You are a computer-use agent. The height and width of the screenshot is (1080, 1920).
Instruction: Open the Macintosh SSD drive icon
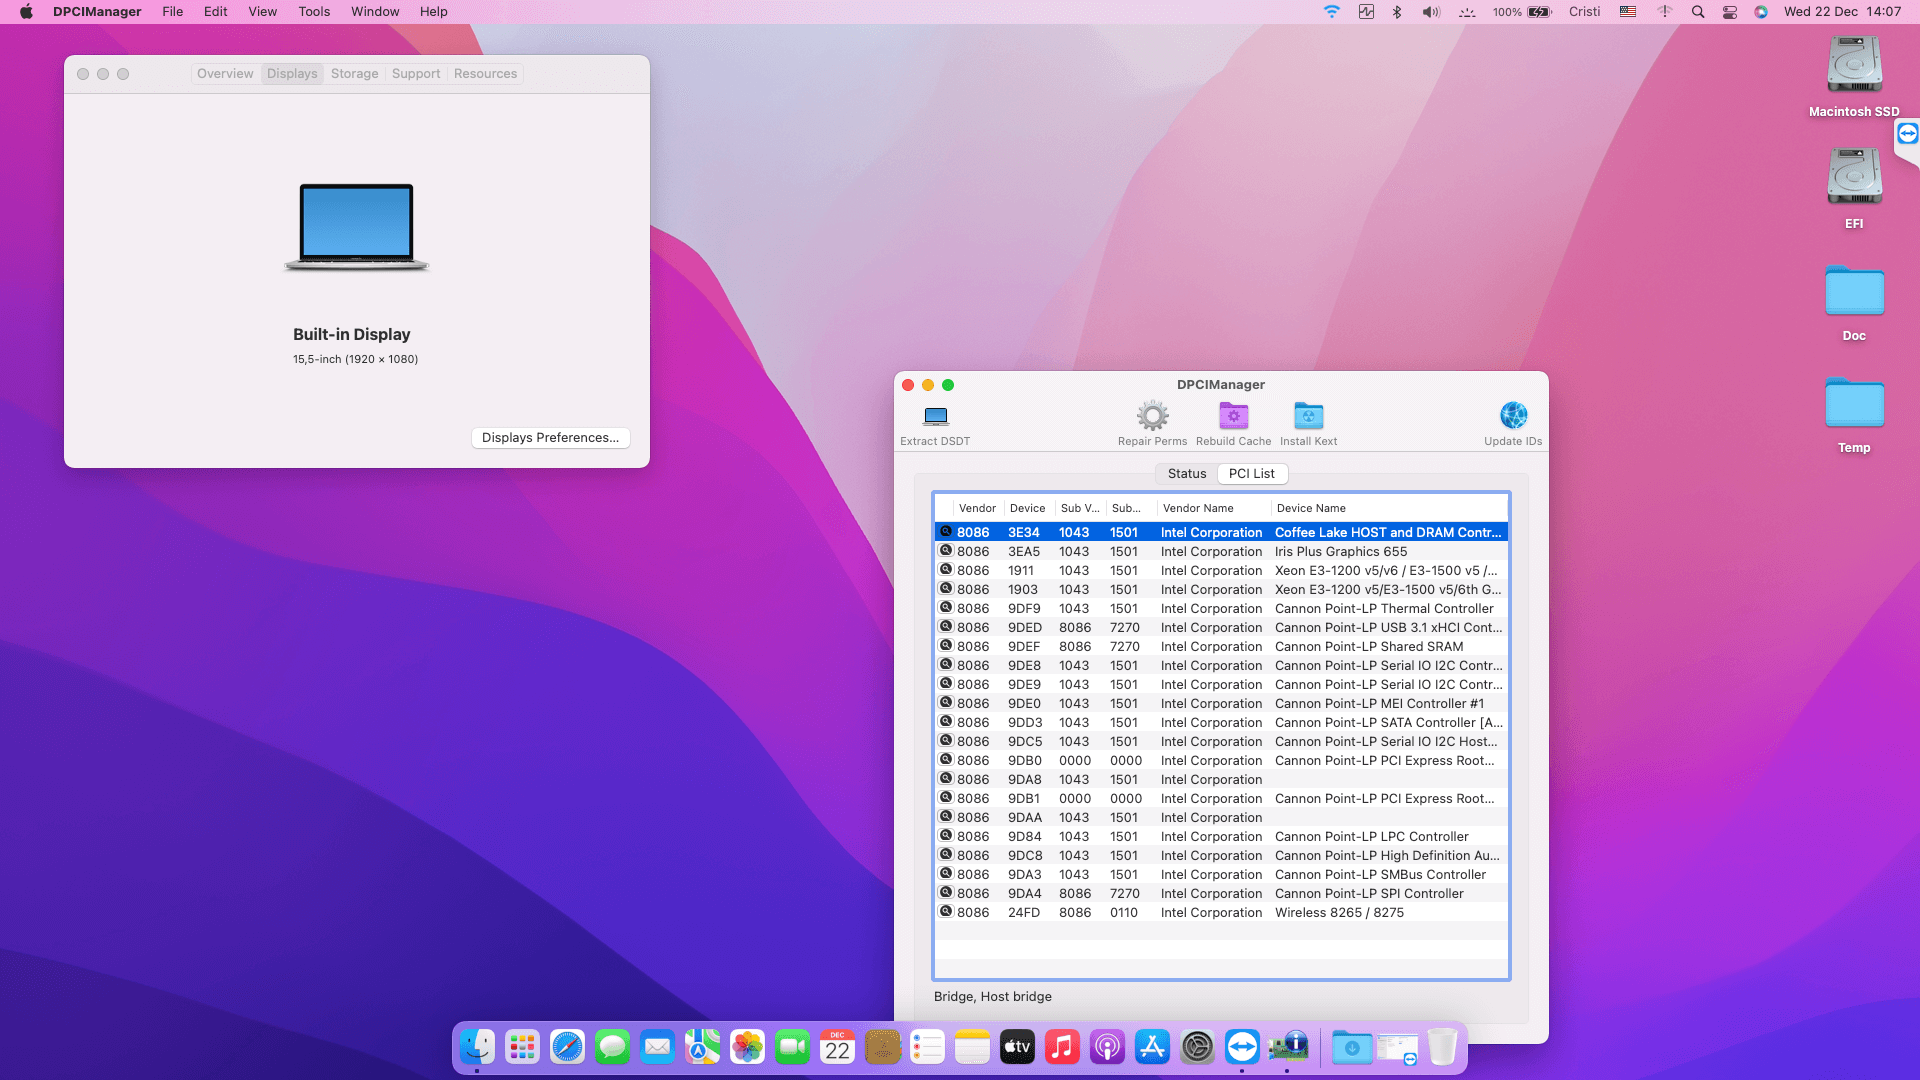(x=1854, y=66)
